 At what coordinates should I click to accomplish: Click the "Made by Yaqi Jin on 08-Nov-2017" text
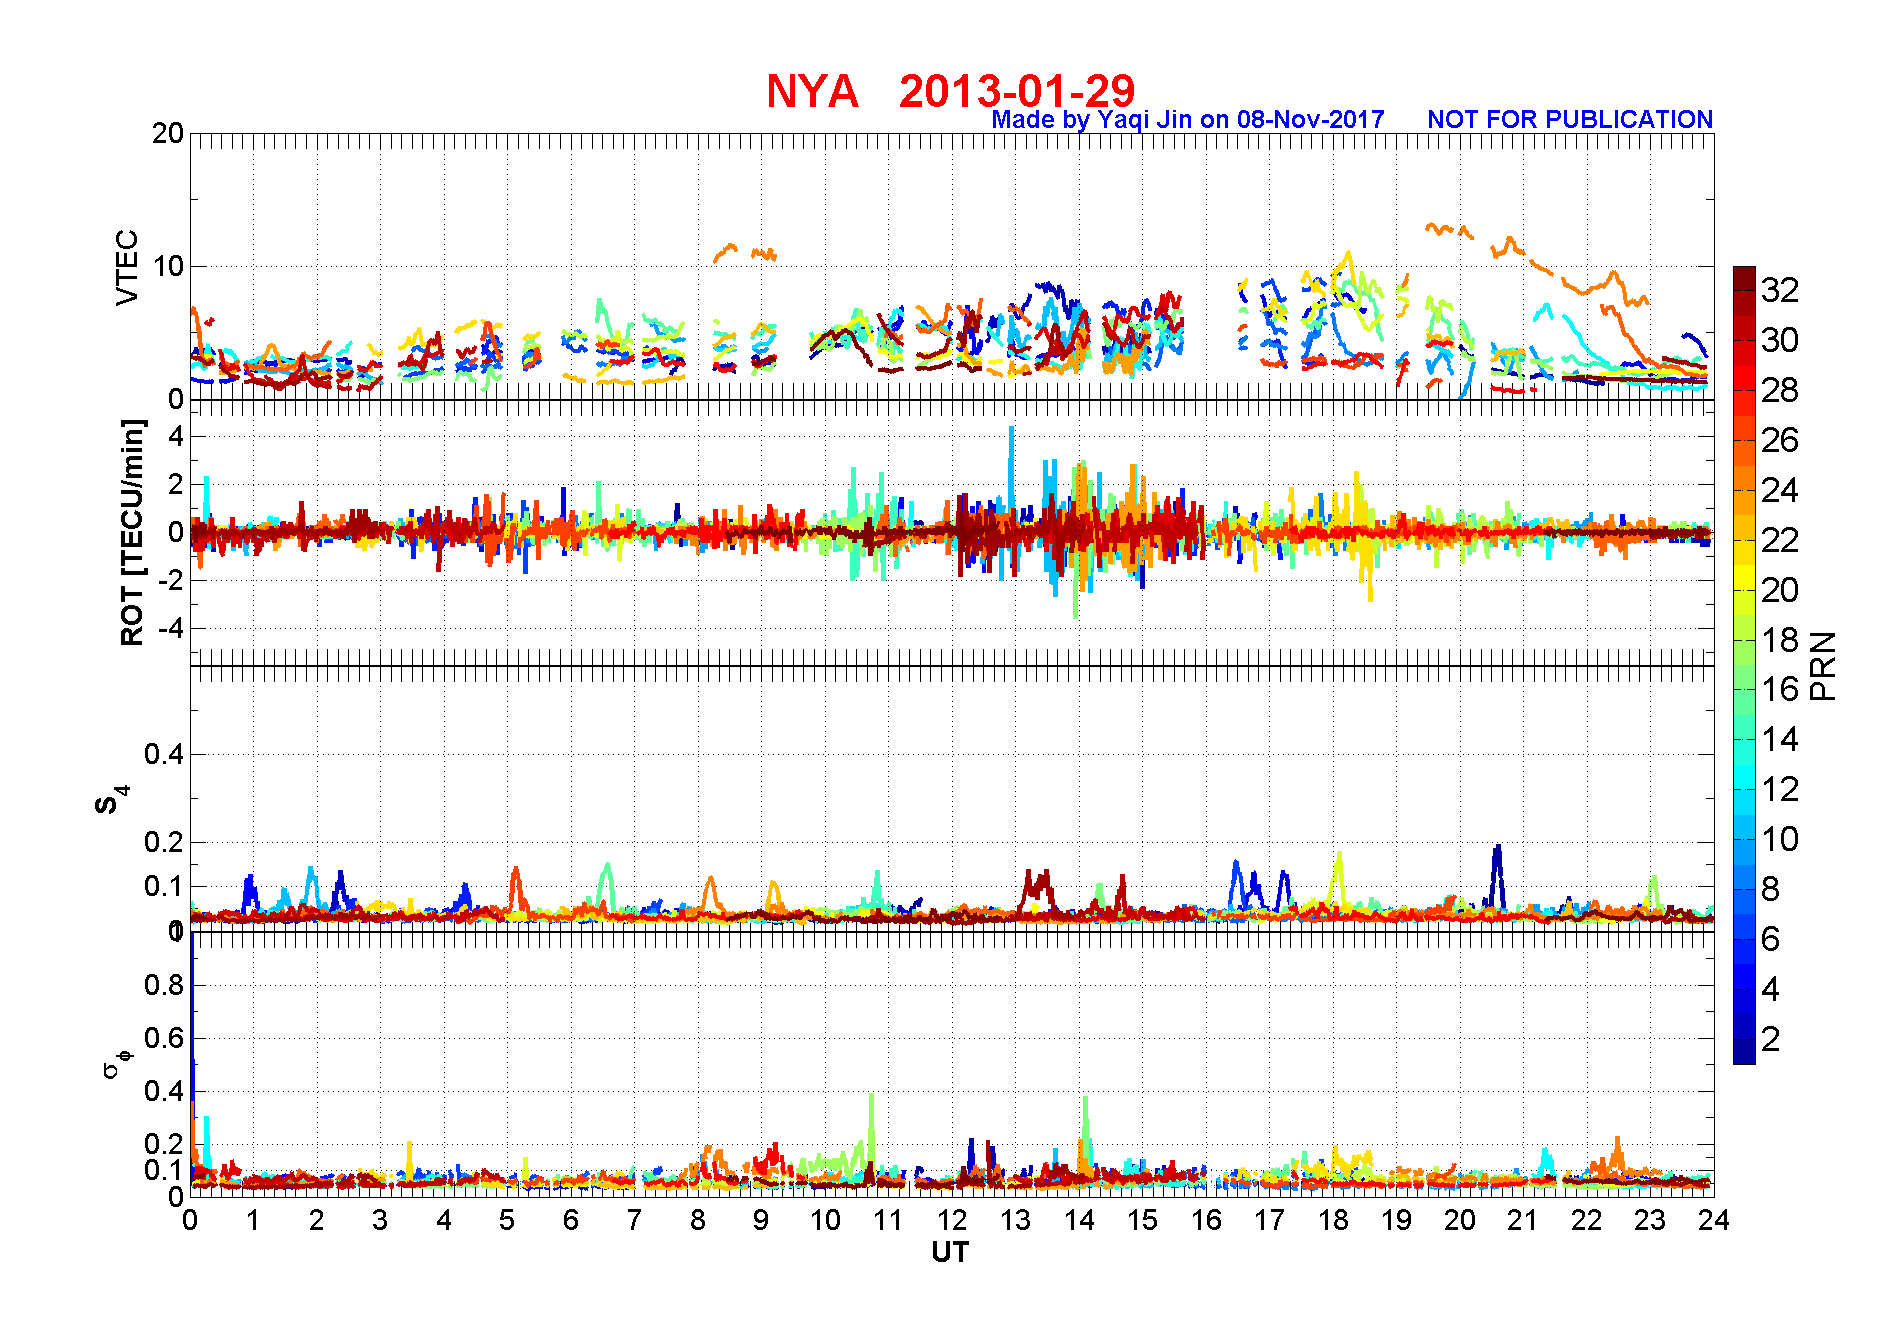pos(1188,120)
